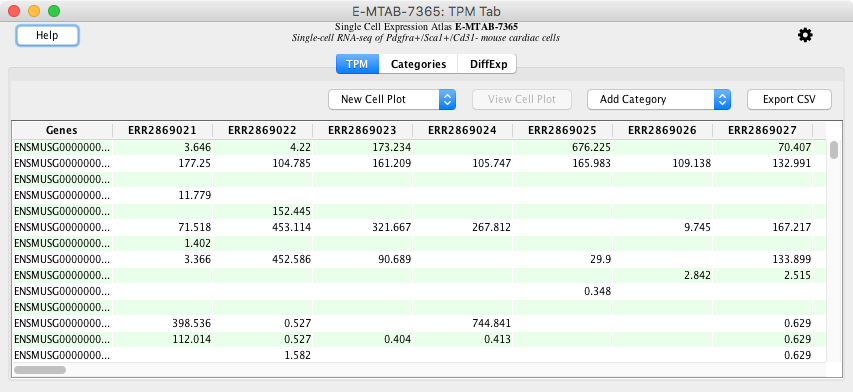Select cell with value 133.899
The image size is (853, 392).
763,259
